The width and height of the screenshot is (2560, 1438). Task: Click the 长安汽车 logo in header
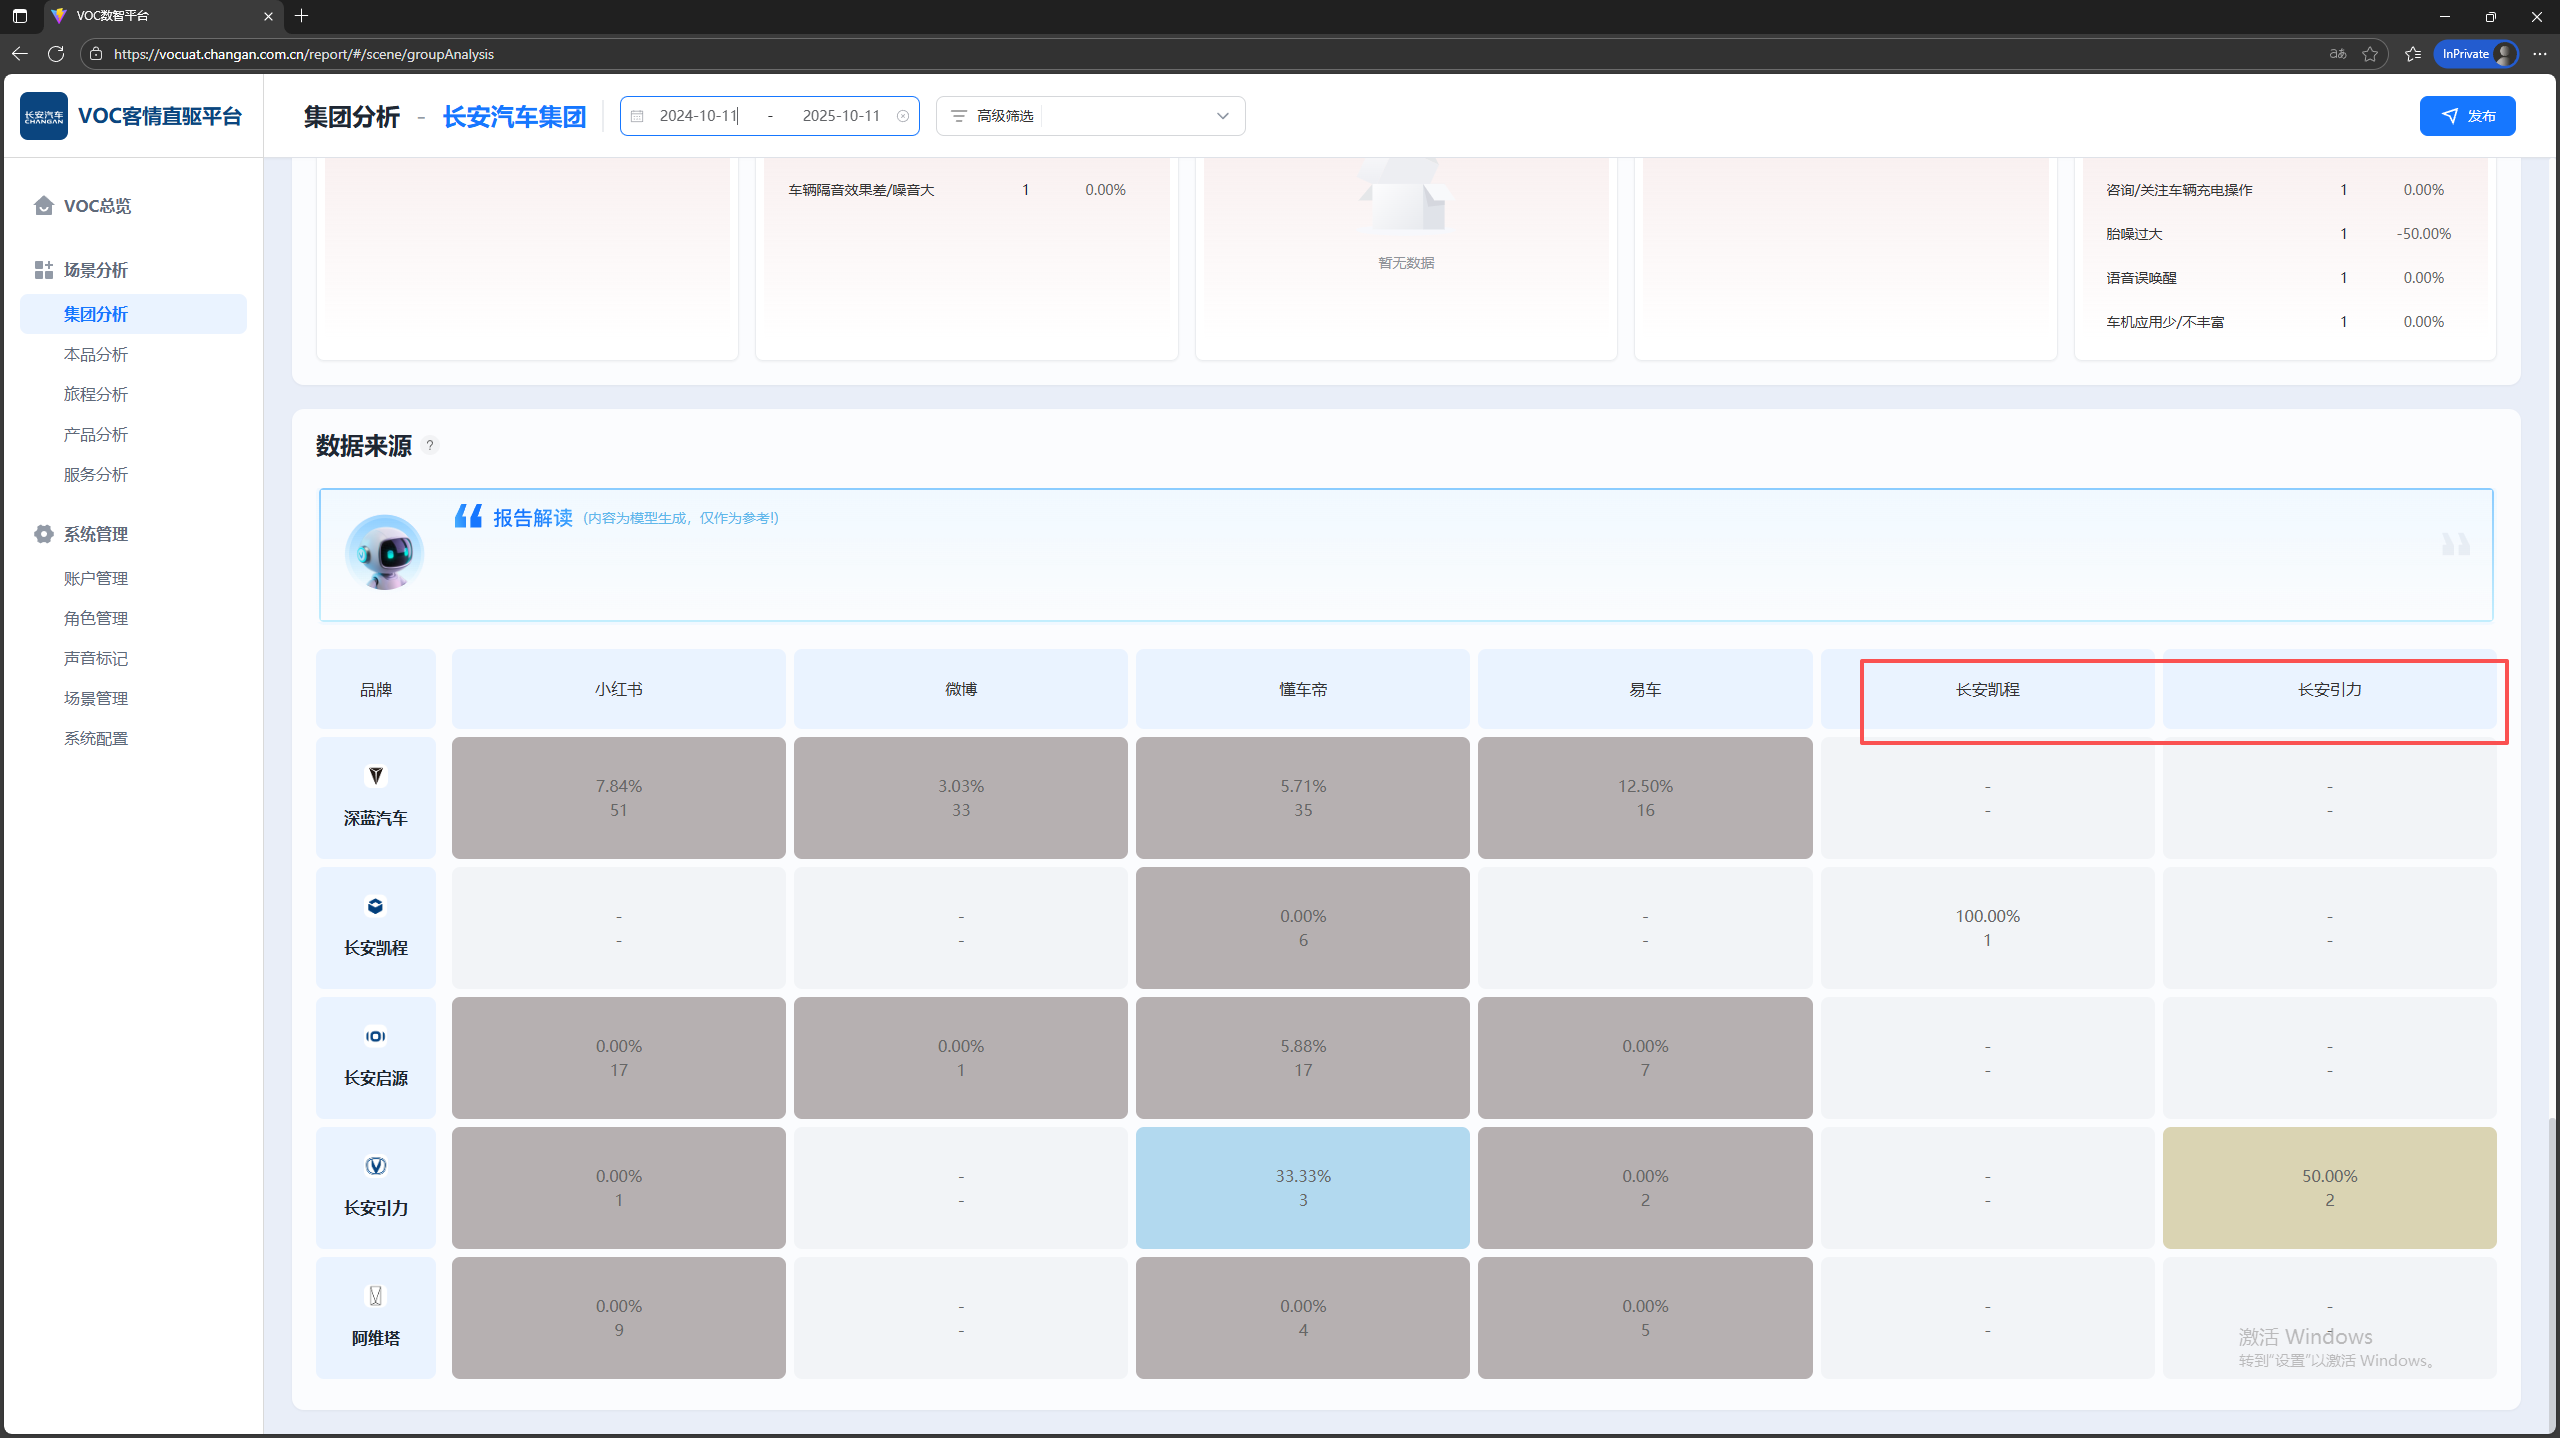click(44, 116)
